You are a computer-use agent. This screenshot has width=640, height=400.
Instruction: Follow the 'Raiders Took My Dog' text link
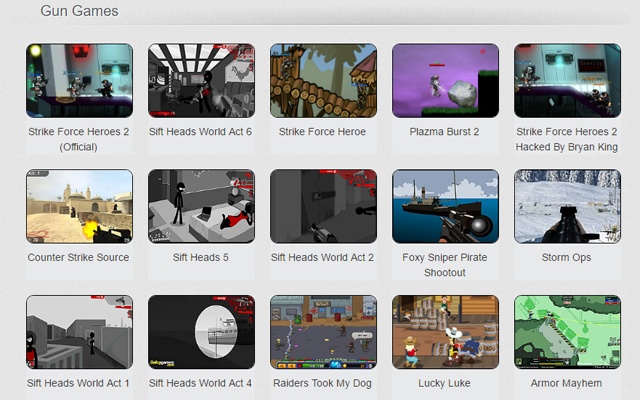pyautogui.click(x=322, y=383)
